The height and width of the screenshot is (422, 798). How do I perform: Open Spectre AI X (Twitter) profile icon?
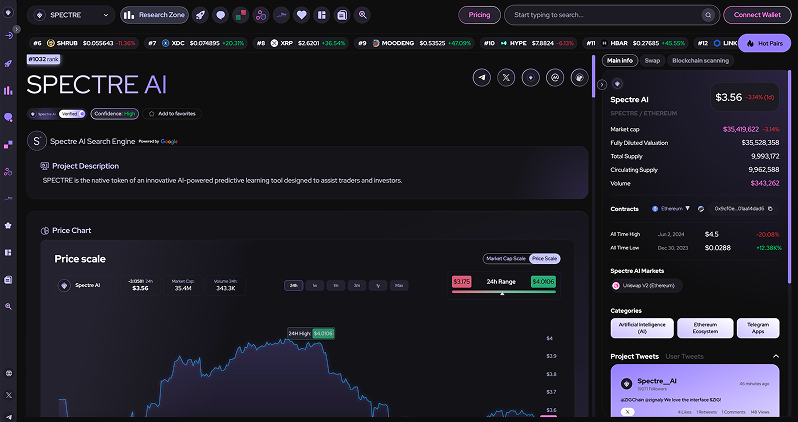(x=506, y=78)
